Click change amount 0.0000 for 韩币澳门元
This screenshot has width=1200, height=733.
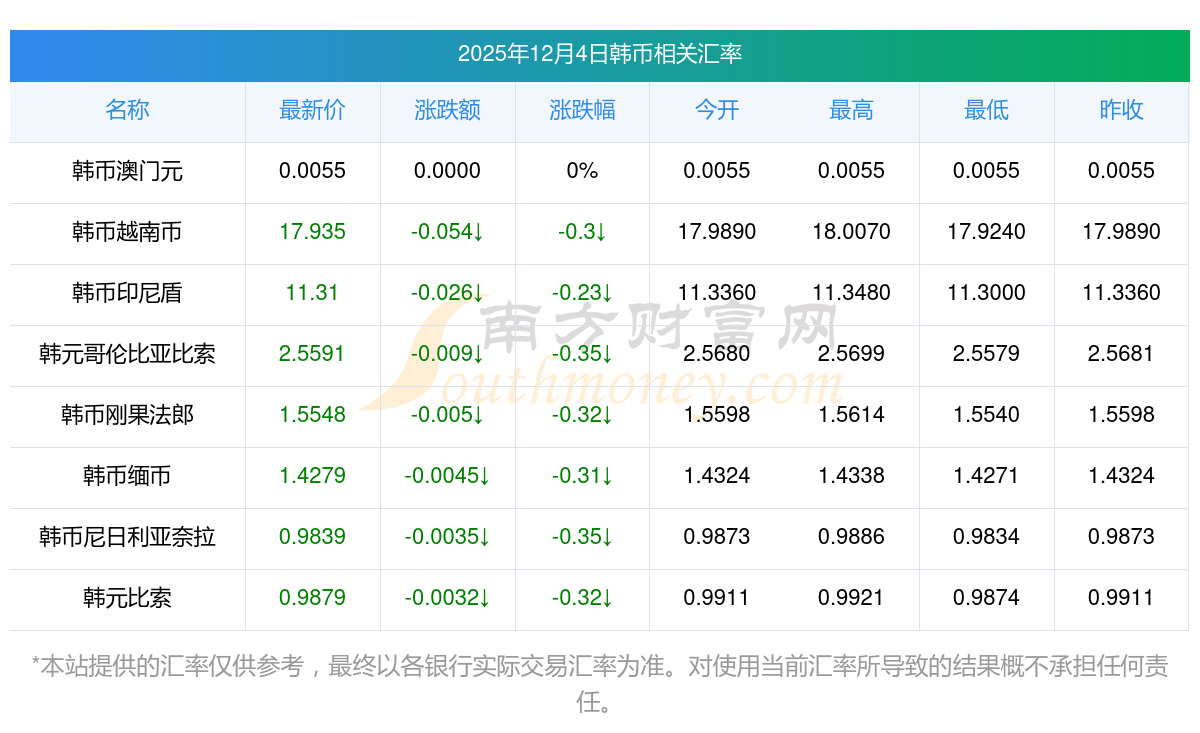[x=447, y=171]
